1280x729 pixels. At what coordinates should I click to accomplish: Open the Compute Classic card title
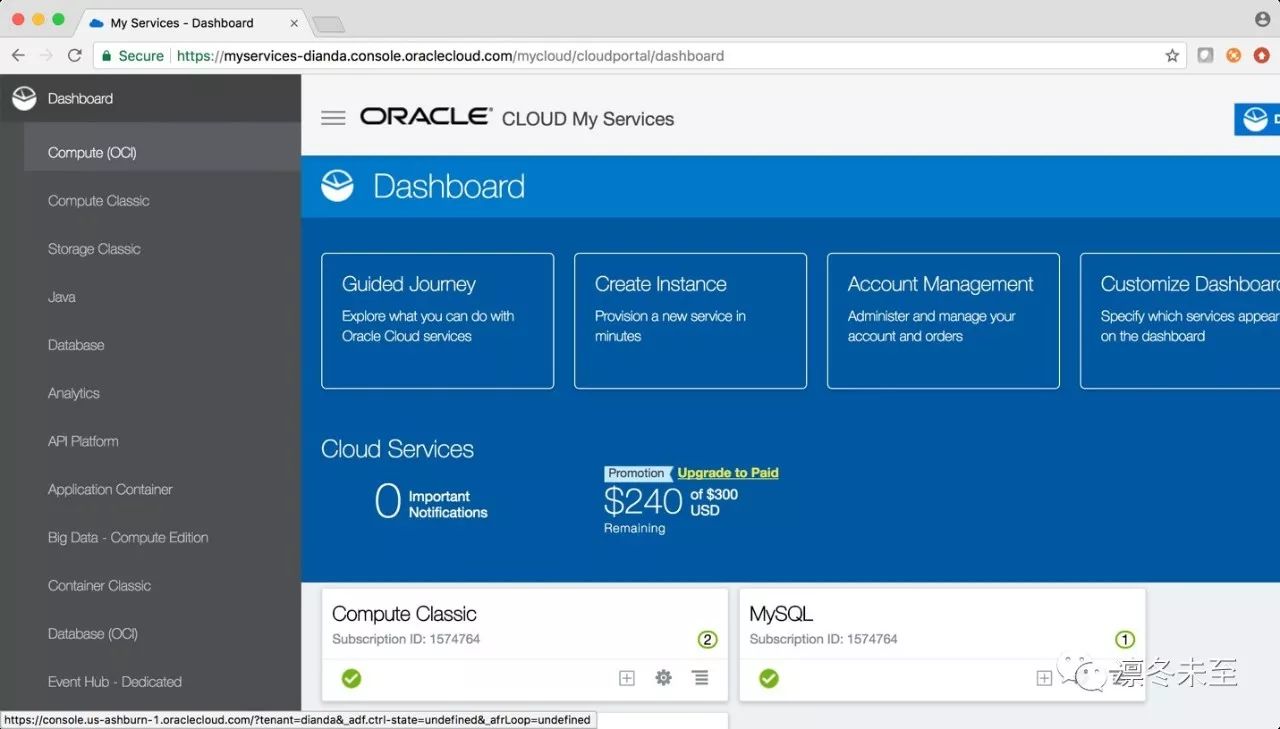(x=404, y=614)
